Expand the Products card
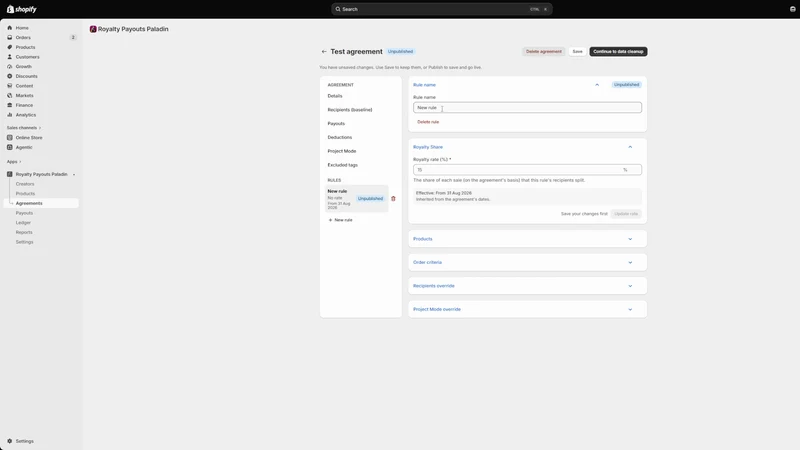 point(527,239)
